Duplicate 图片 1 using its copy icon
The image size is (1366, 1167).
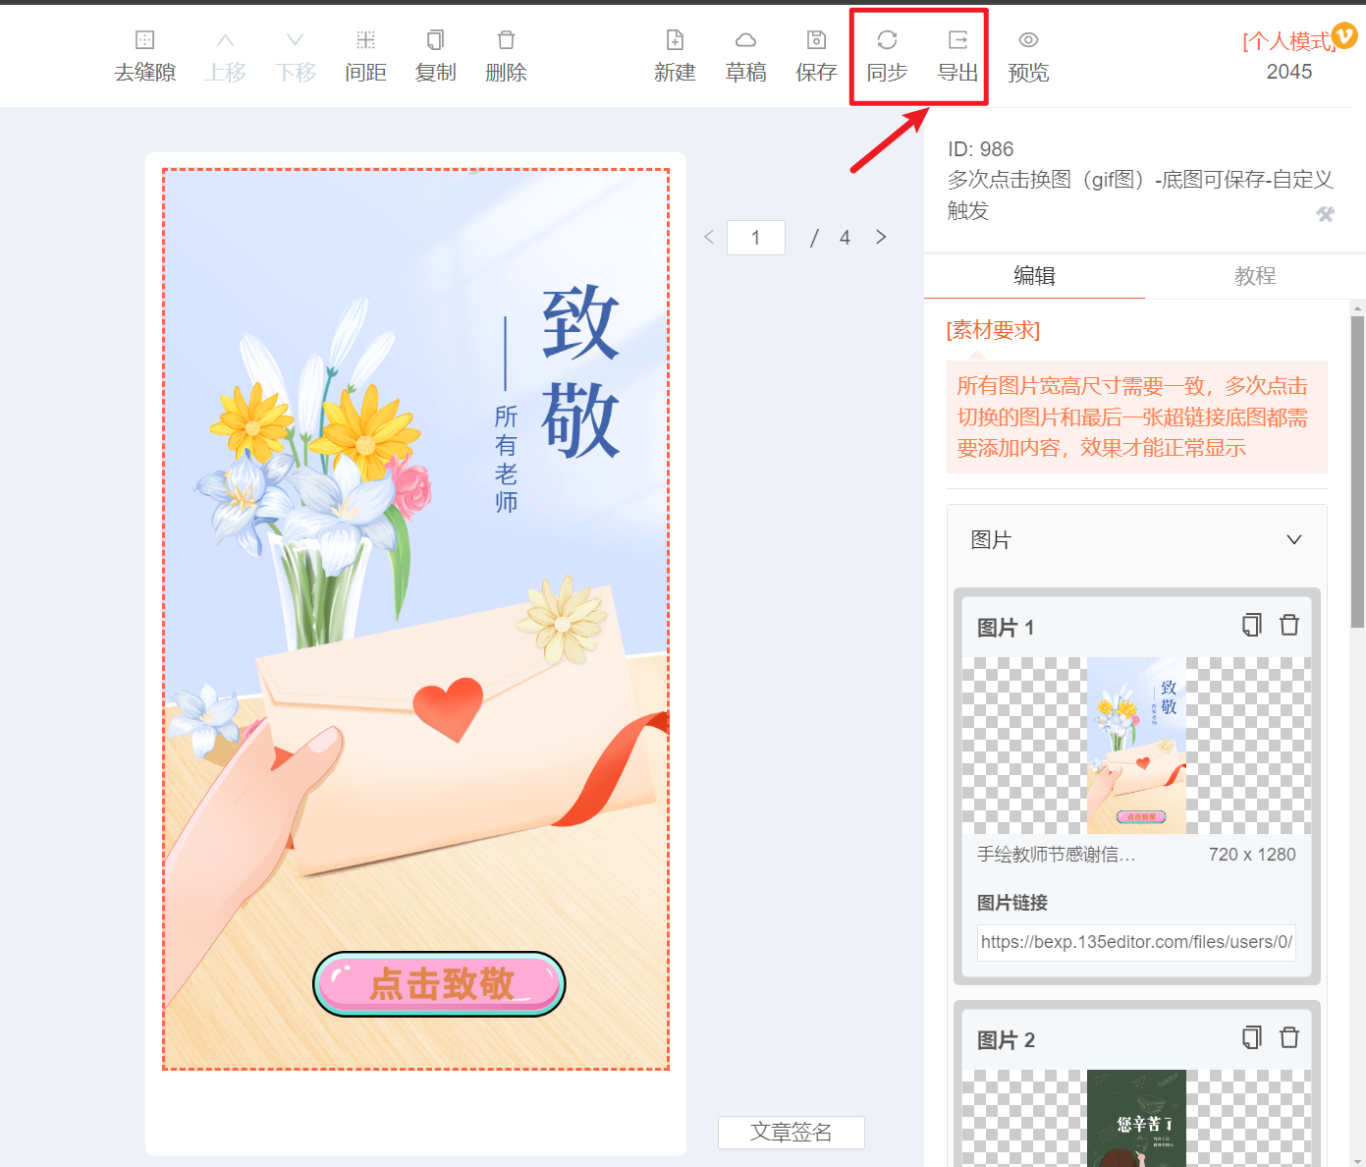(x=1251, y=625)
